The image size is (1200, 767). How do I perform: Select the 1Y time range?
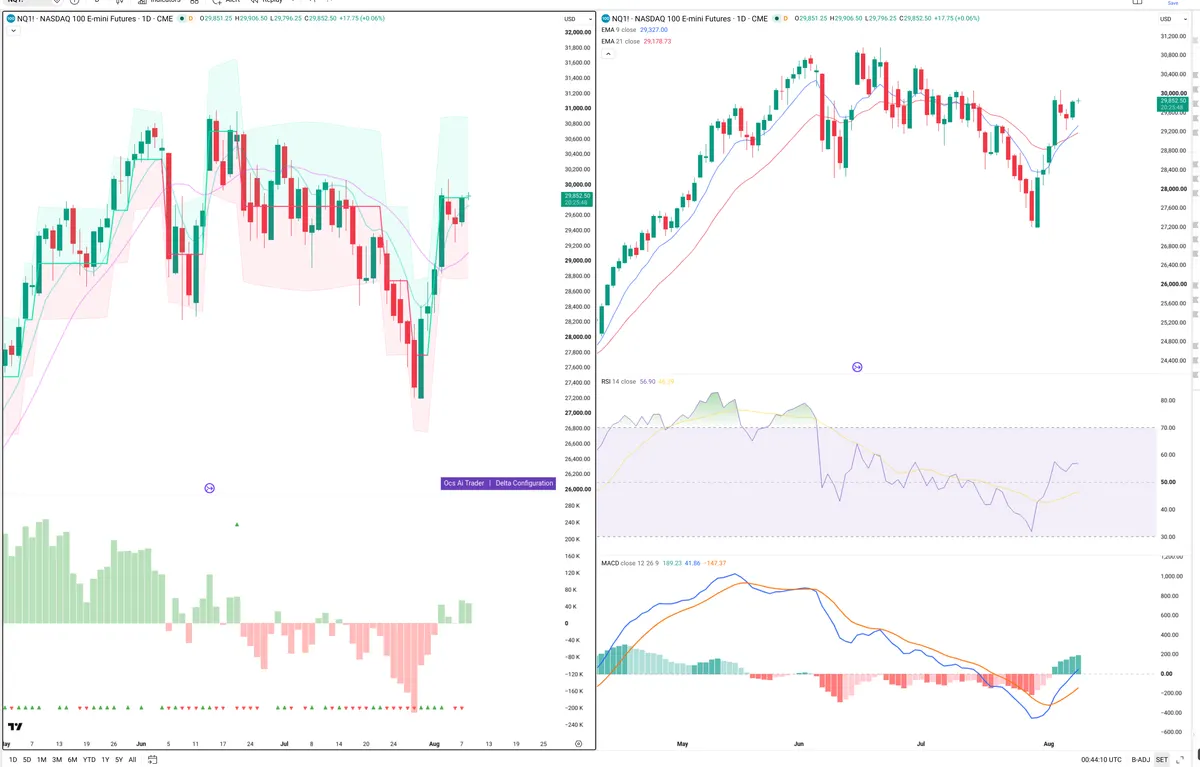pos(105,759)
